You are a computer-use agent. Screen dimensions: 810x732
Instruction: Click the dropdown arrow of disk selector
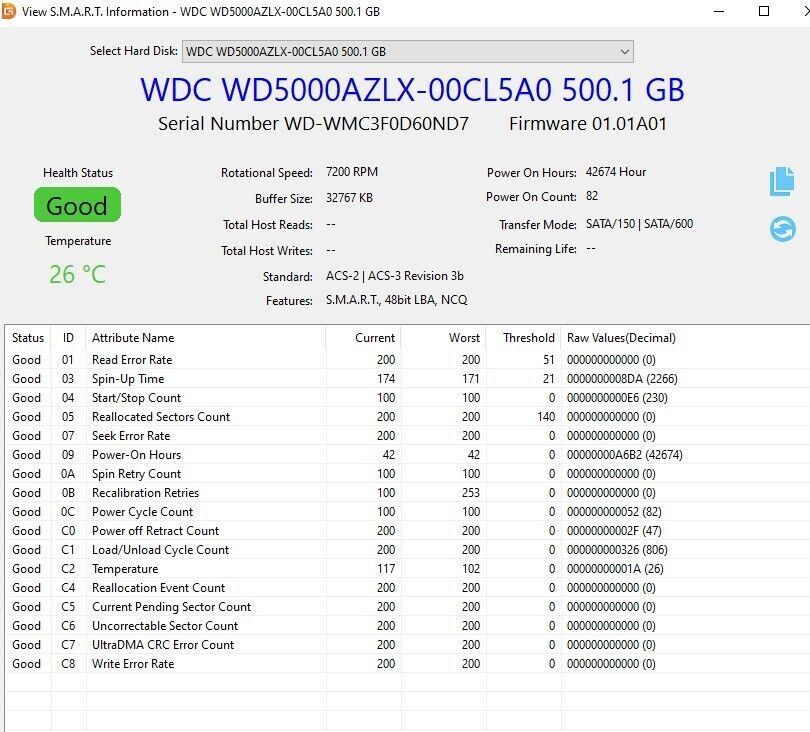coord(625,52)
